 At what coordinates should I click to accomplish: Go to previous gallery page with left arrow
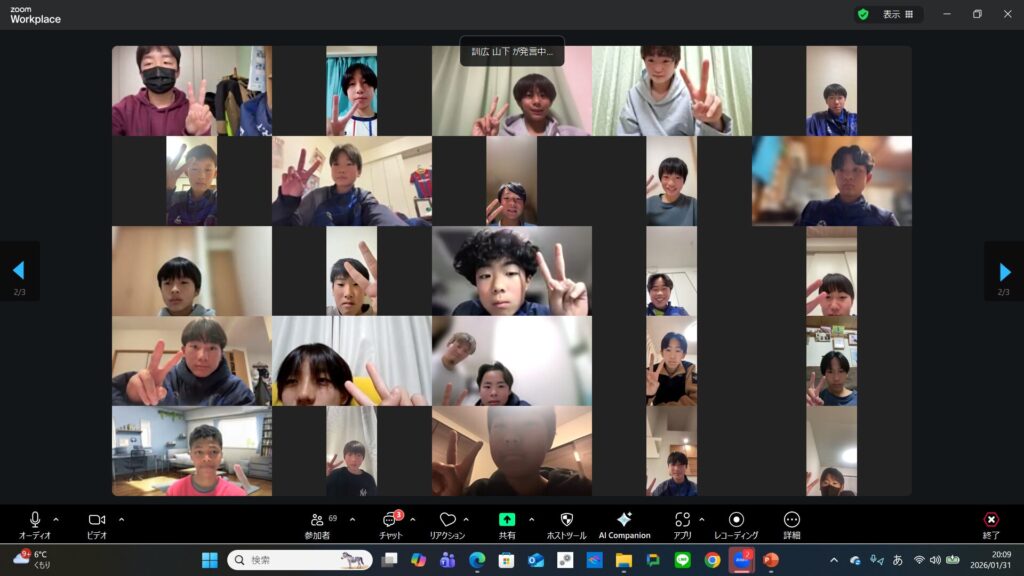coord(18,271)
